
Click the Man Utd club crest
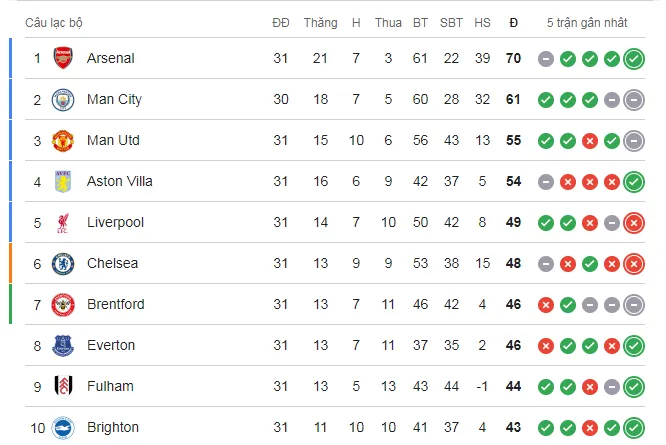(64, 140)
